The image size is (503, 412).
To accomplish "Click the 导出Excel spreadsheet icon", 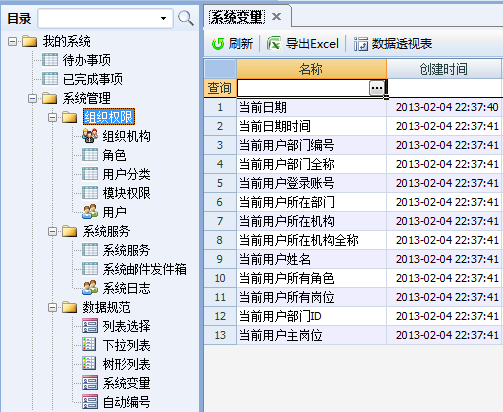I will (x=274, y=44).
